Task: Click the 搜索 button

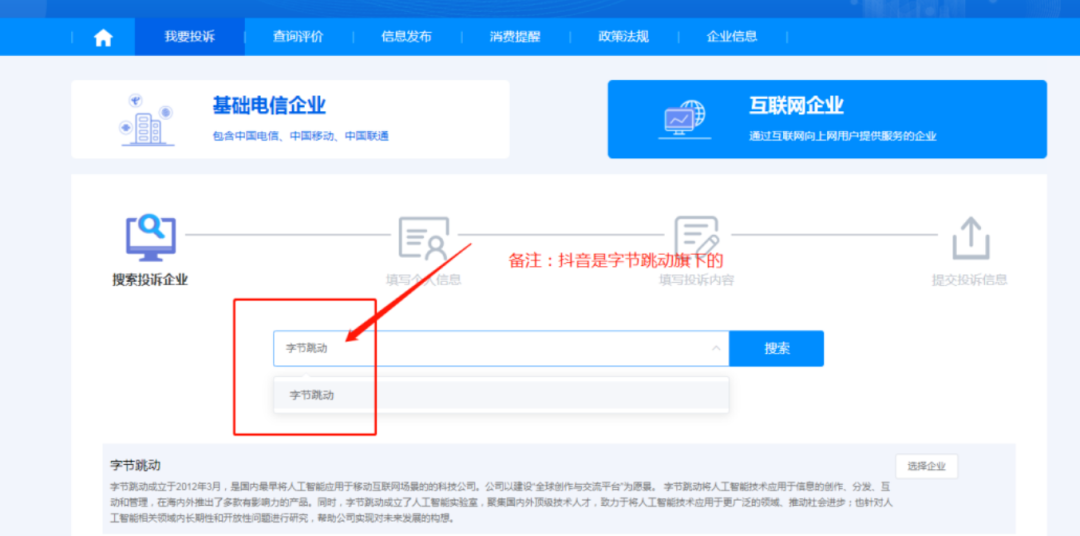Action: [776, 349]
